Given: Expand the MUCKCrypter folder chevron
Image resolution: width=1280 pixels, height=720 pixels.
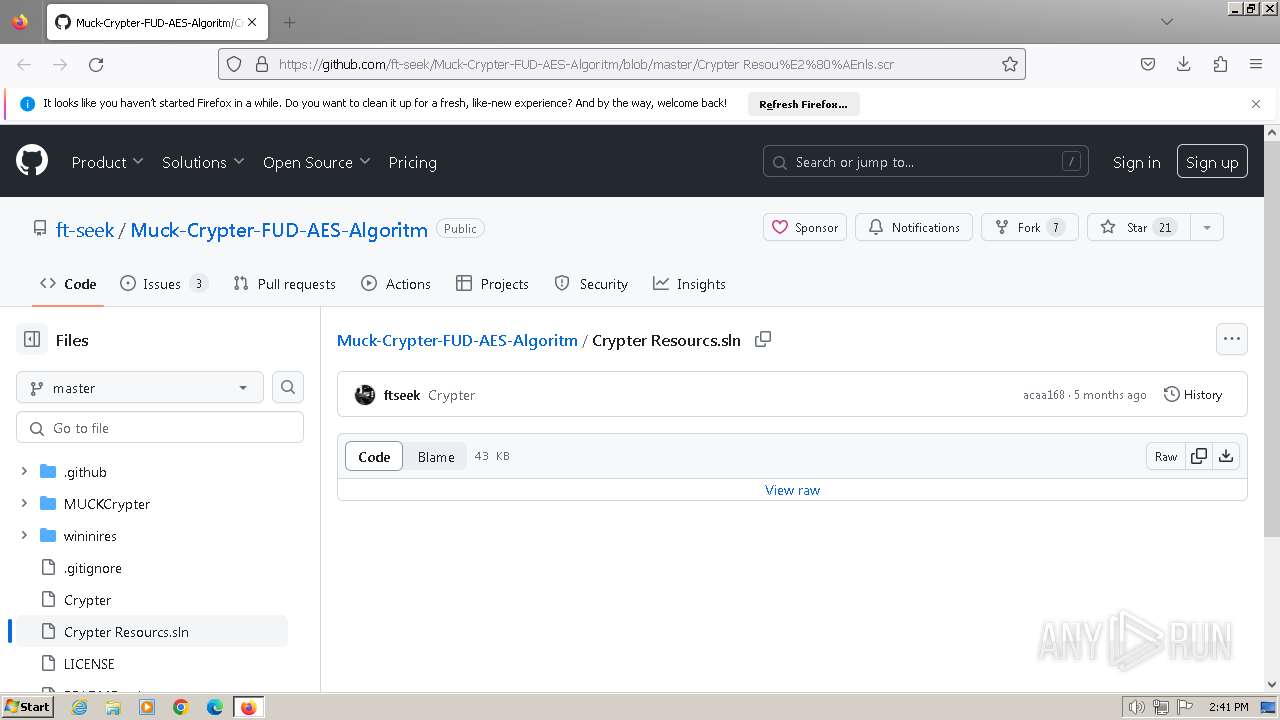Looking at the screenshot, I should point(24,504).
